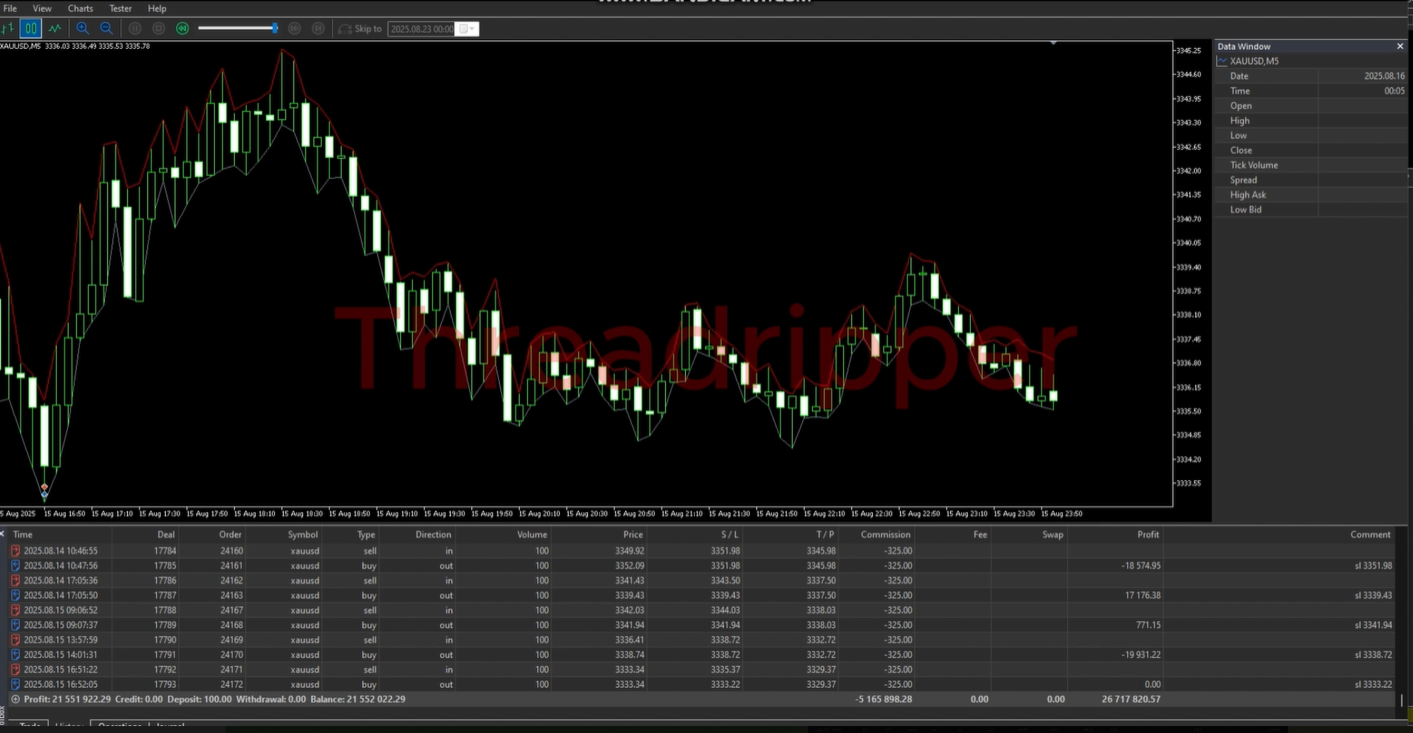Screen dimensions: 1413x733
Task: Click the tester speed slider handle
Action: pos(275,28)
